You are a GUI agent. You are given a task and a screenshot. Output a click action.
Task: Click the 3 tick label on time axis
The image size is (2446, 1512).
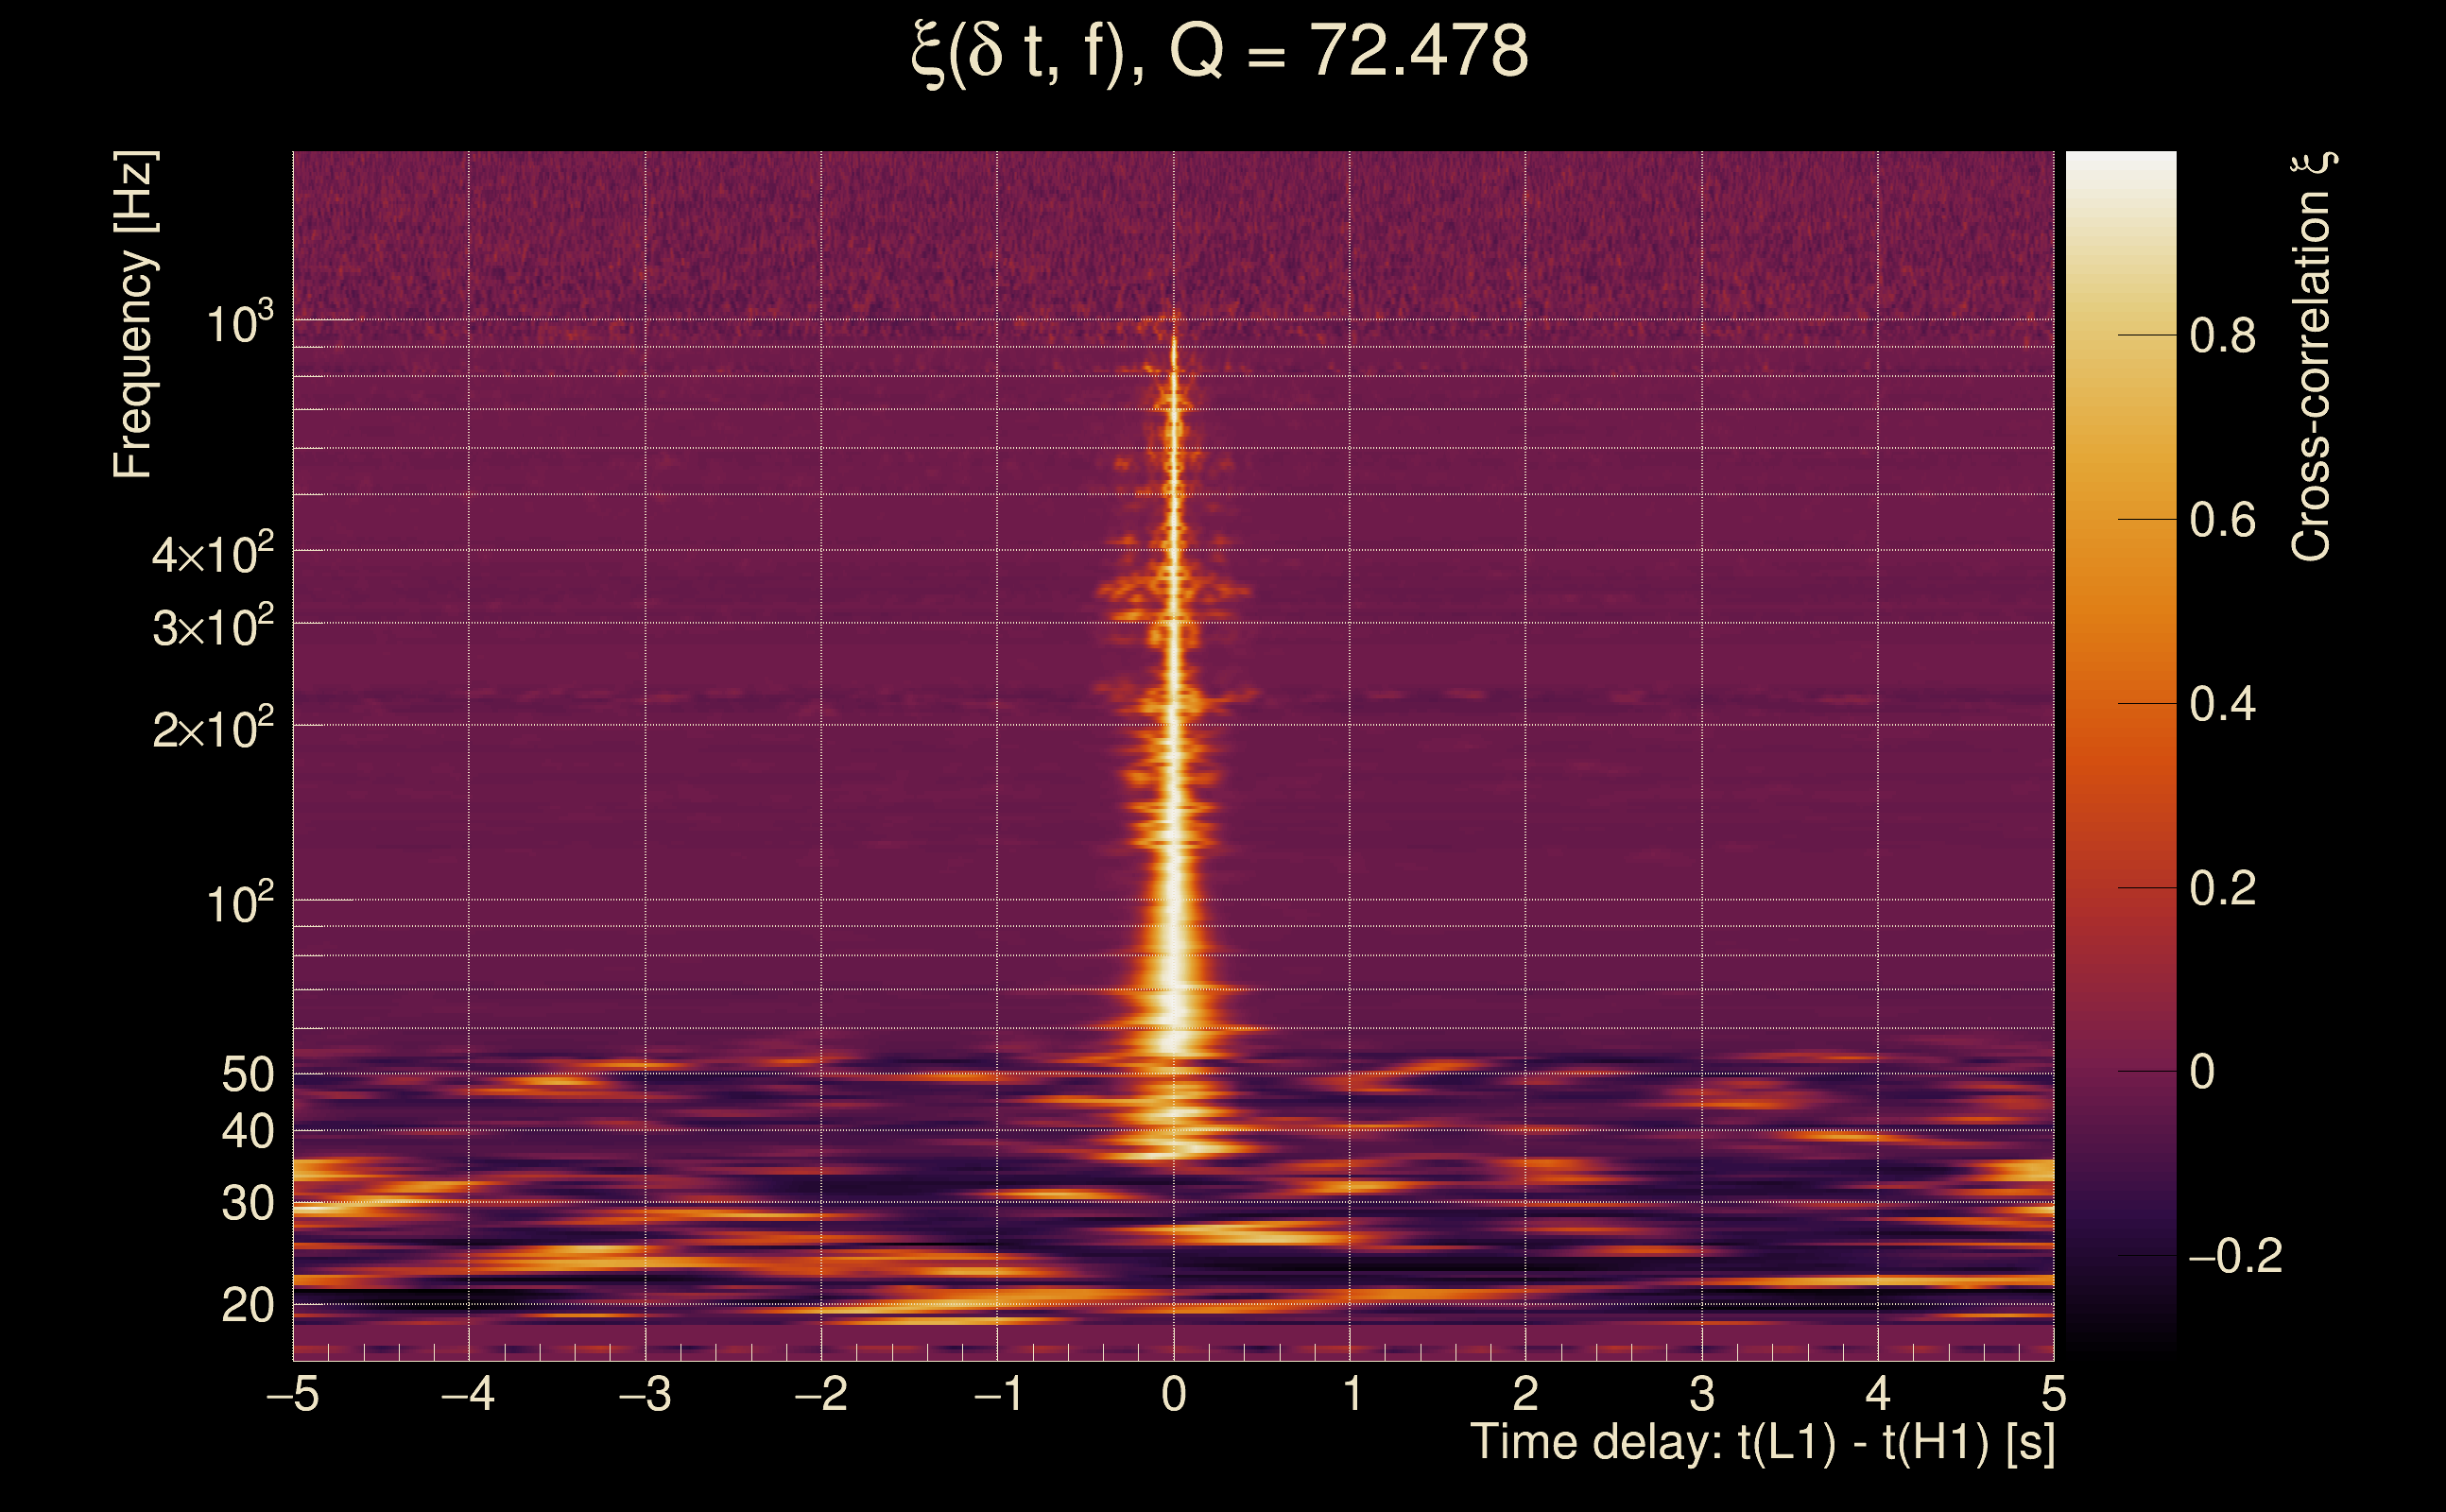1702,1394
